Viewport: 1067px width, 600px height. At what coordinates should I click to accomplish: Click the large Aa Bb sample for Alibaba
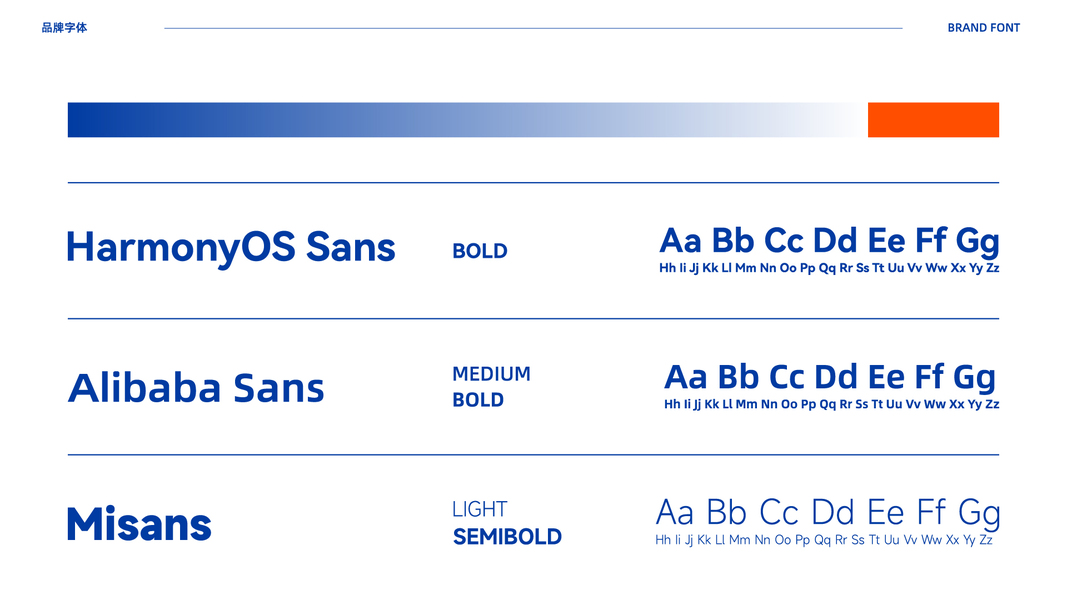coord(830,377)
